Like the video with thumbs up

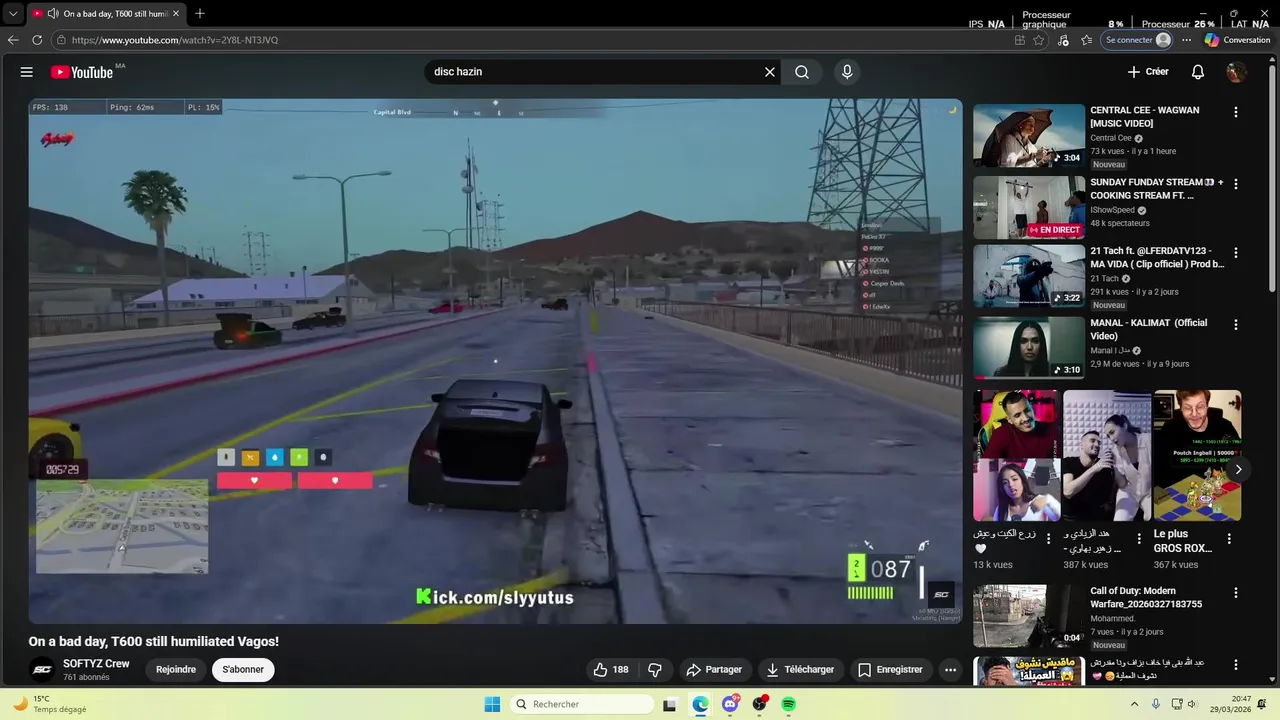coord(611,670)
